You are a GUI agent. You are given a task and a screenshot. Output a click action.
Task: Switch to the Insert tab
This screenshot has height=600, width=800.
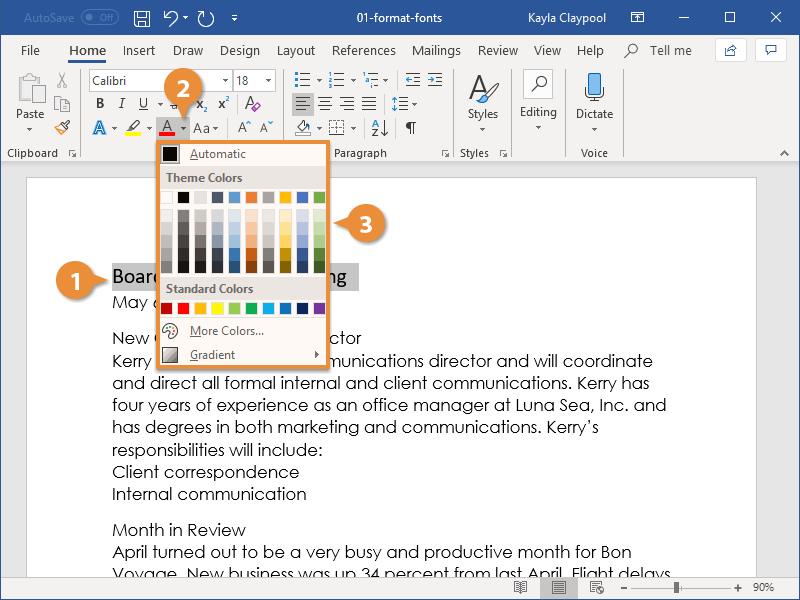139,50
